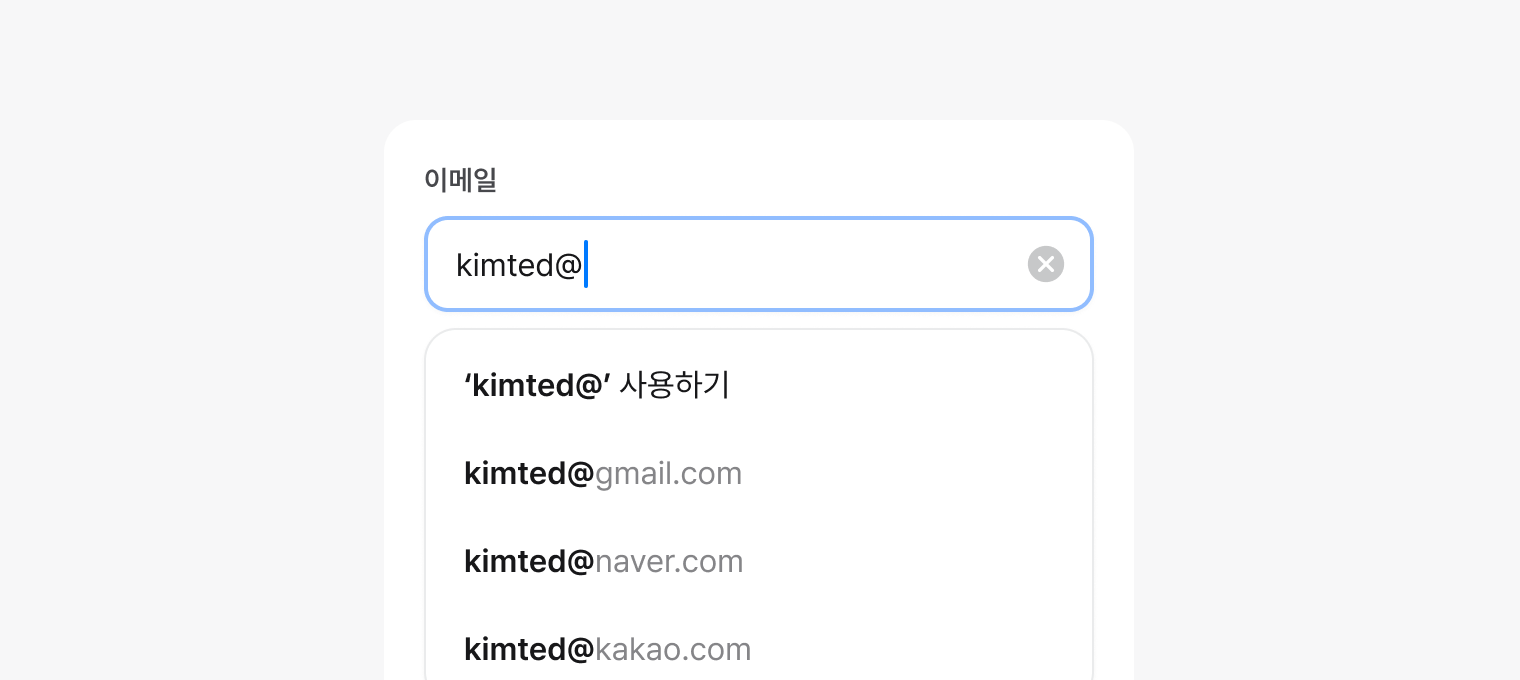Click the gray "naver.com" domain text

coord(669,562)
